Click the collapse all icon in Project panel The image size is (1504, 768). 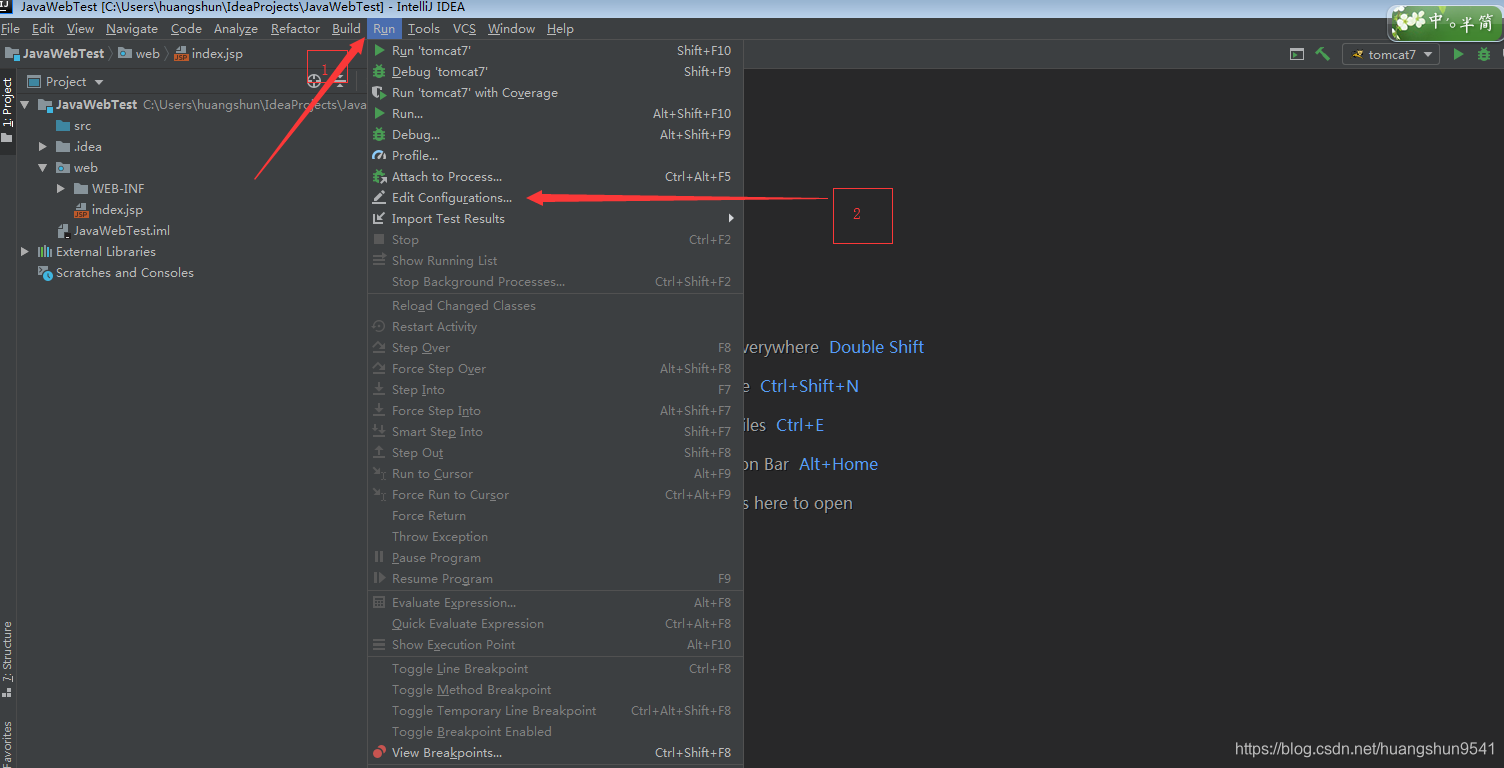340,81
